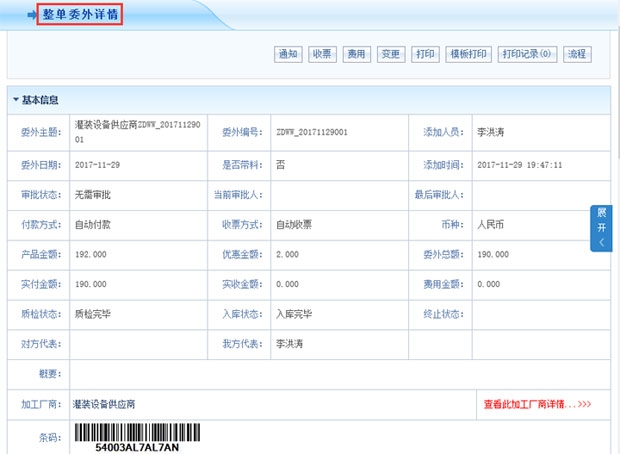This screenshot has height=454, width=620.
Task: Click the 我方代表 value 李洪涛
Action: pos(289,344)
